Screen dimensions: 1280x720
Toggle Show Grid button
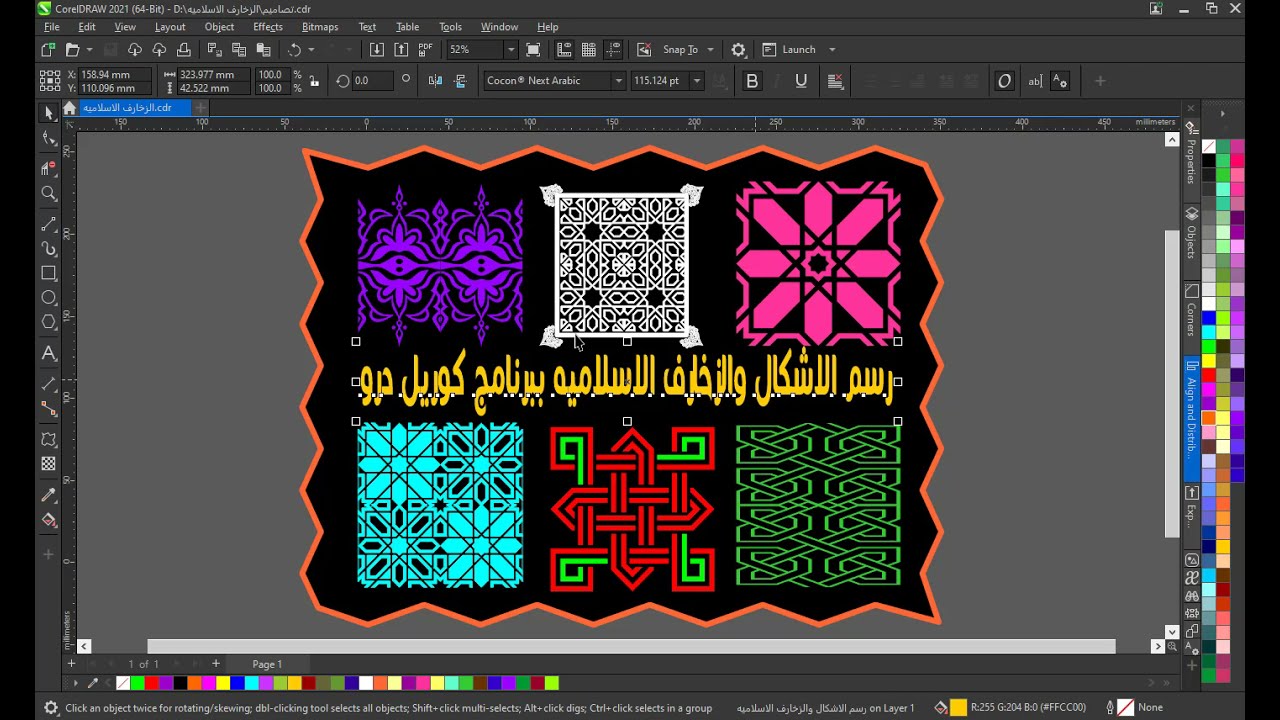pos(589,49)
